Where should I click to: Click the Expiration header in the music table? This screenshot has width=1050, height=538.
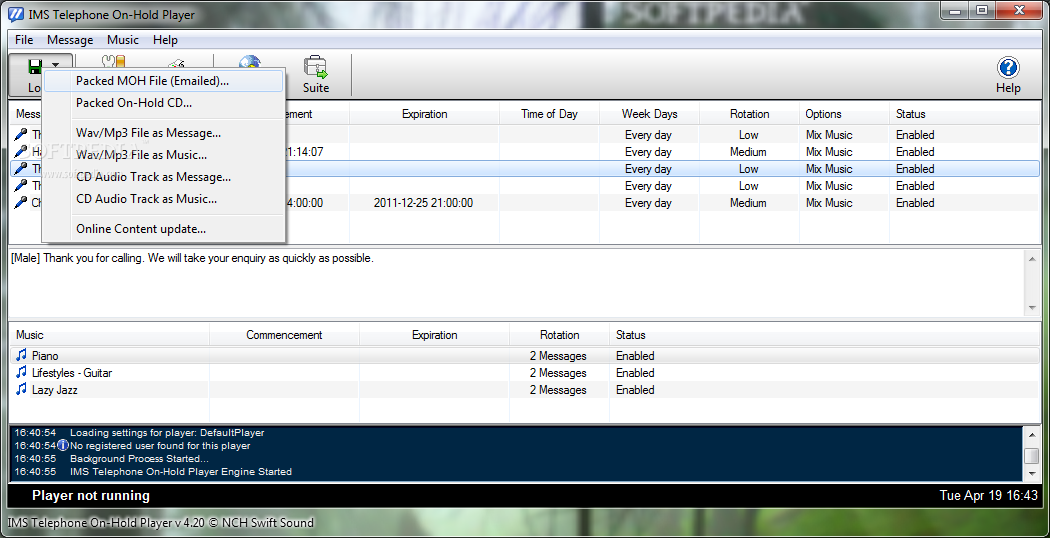[x=435, y=335]
